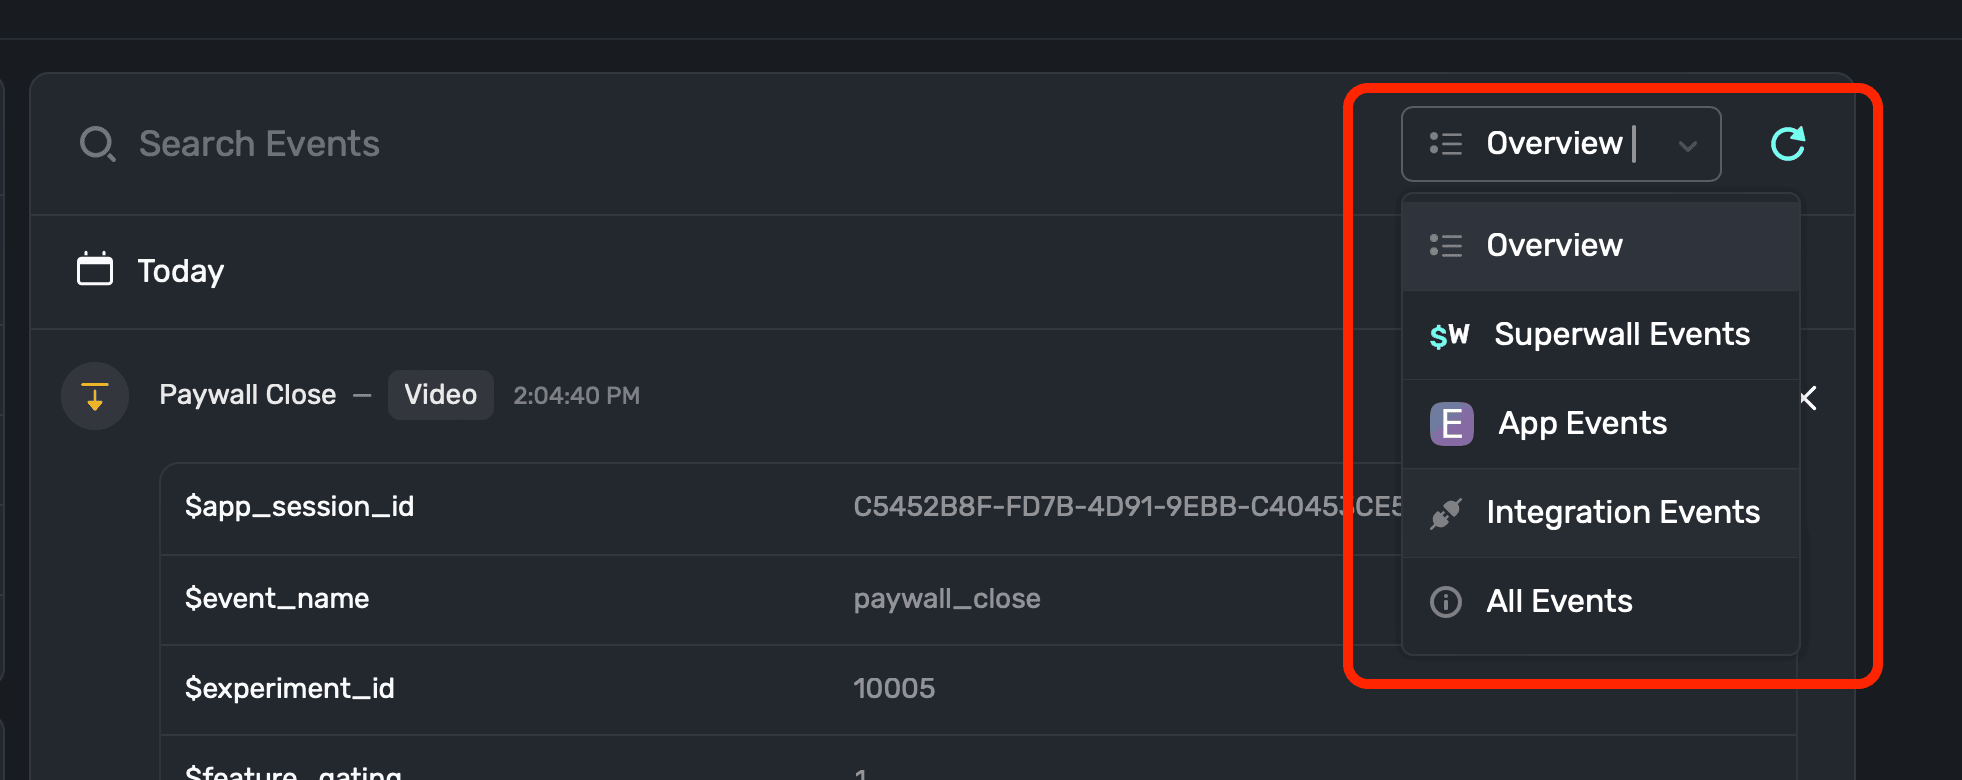This screenshot has height=780, width=1962.
Task: Choose Superwall Events option
Action: pyautogui.click(x=1601, y=335)
